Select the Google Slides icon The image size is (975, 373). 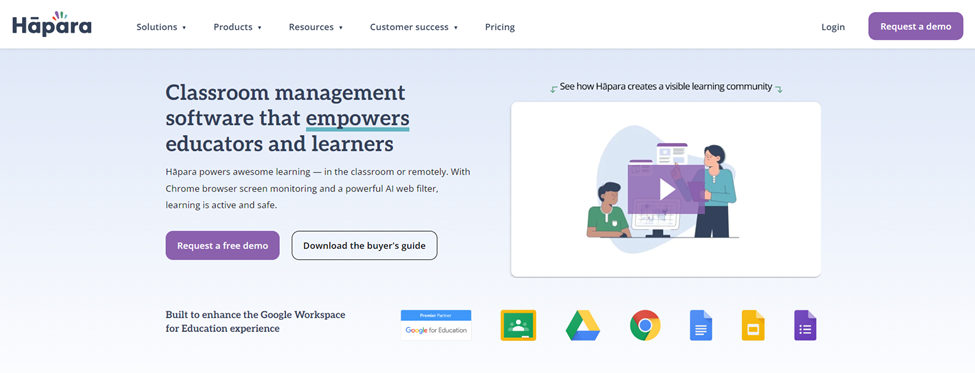[753, 325]
